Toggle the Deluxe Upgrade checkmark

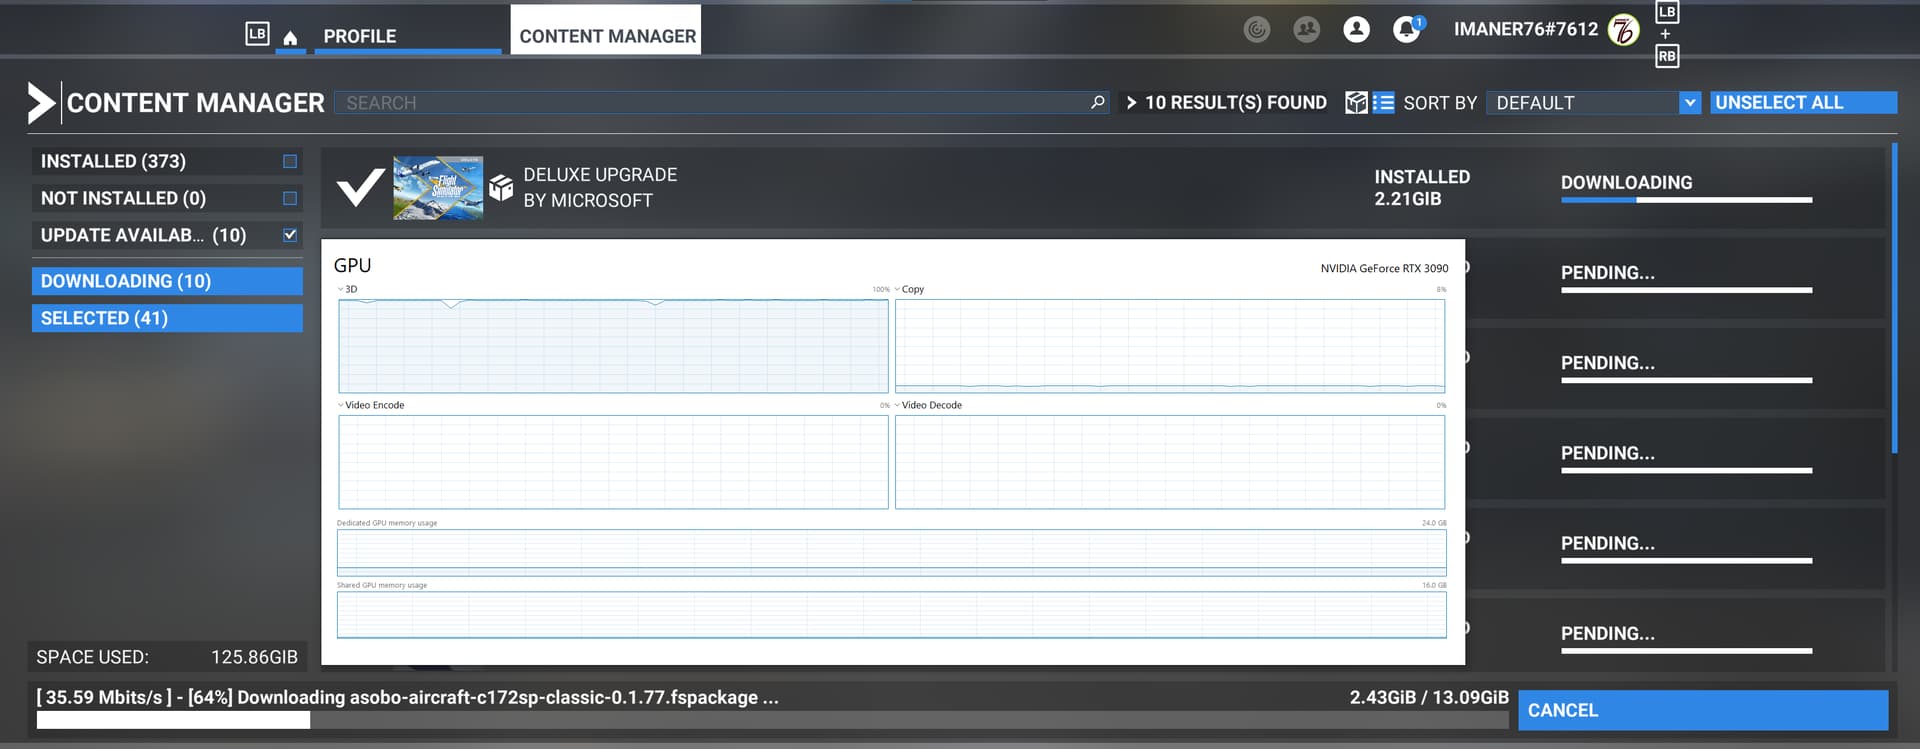[360, 187]
